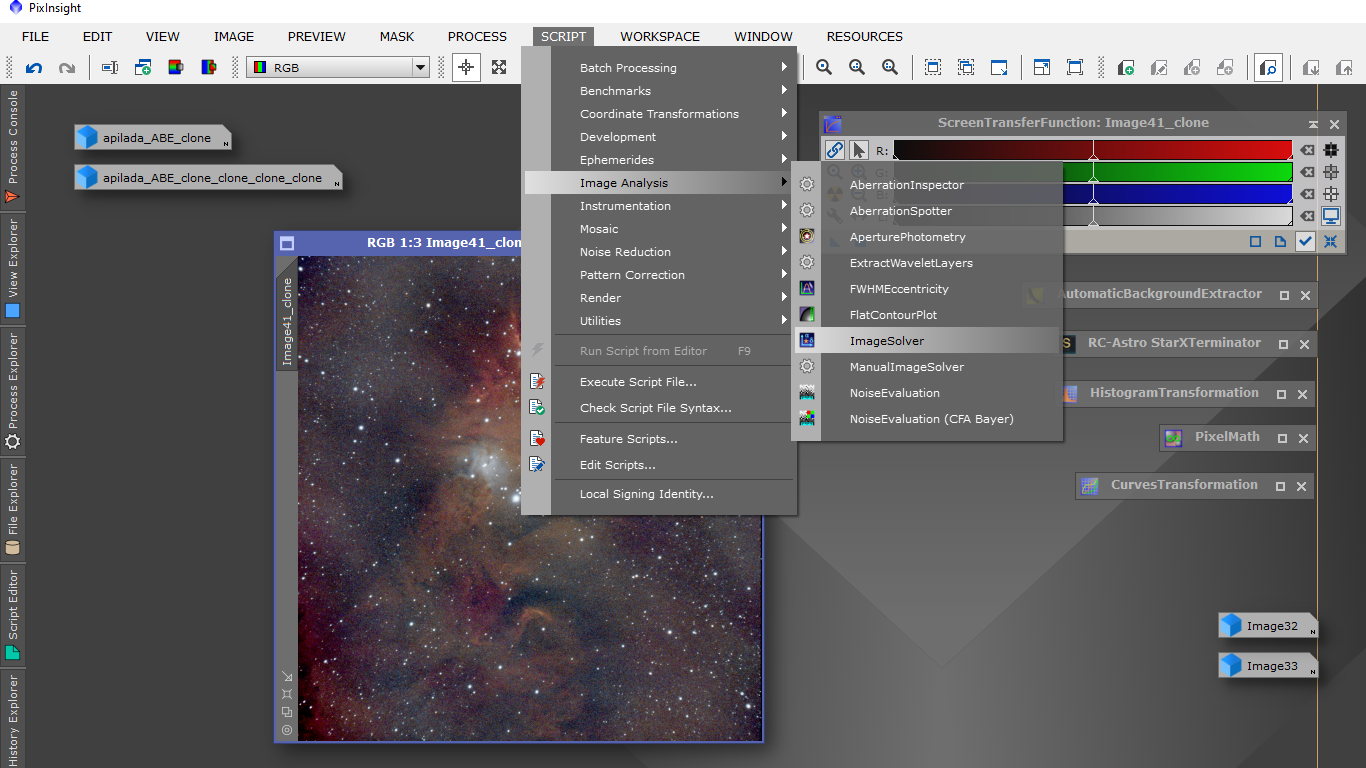Image resolution: width=1366 pixels, height=768 pixels.
Task: Click third magnifier zoom icon in toolbar
Action: click(x=890, y=68)
